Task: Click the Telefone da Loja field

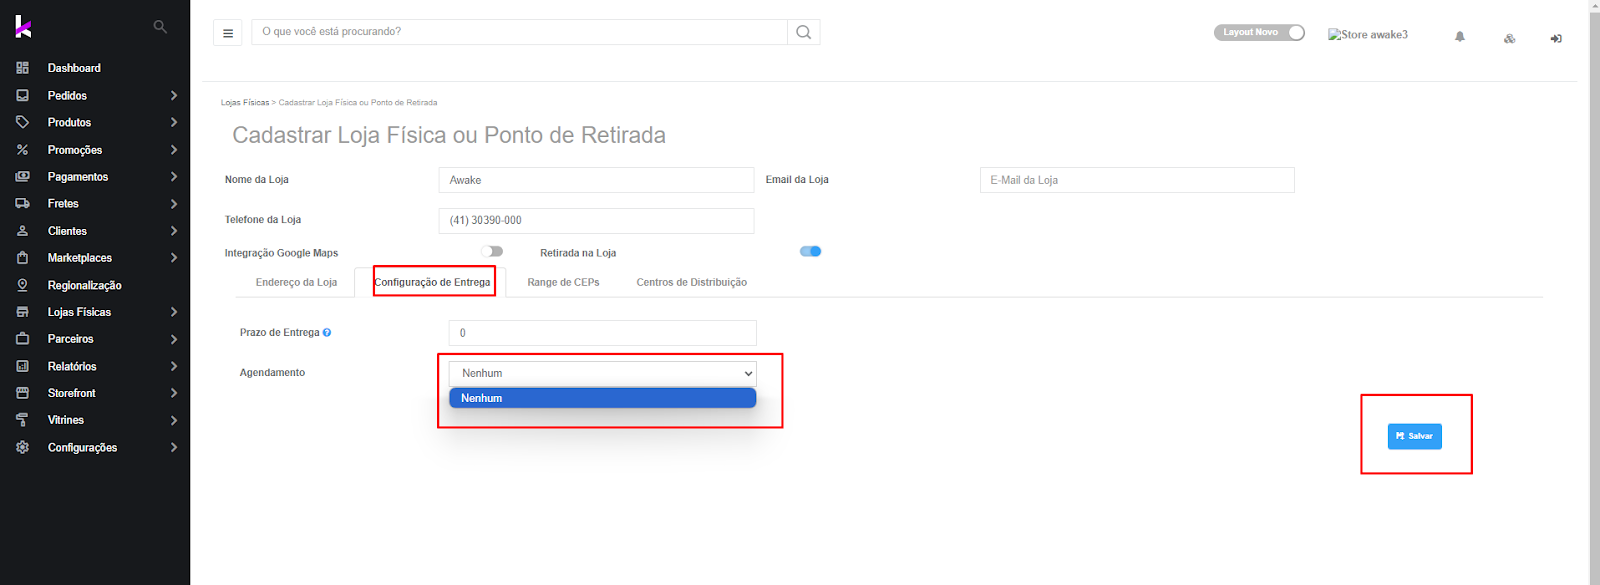Action: tap(596, 220)
